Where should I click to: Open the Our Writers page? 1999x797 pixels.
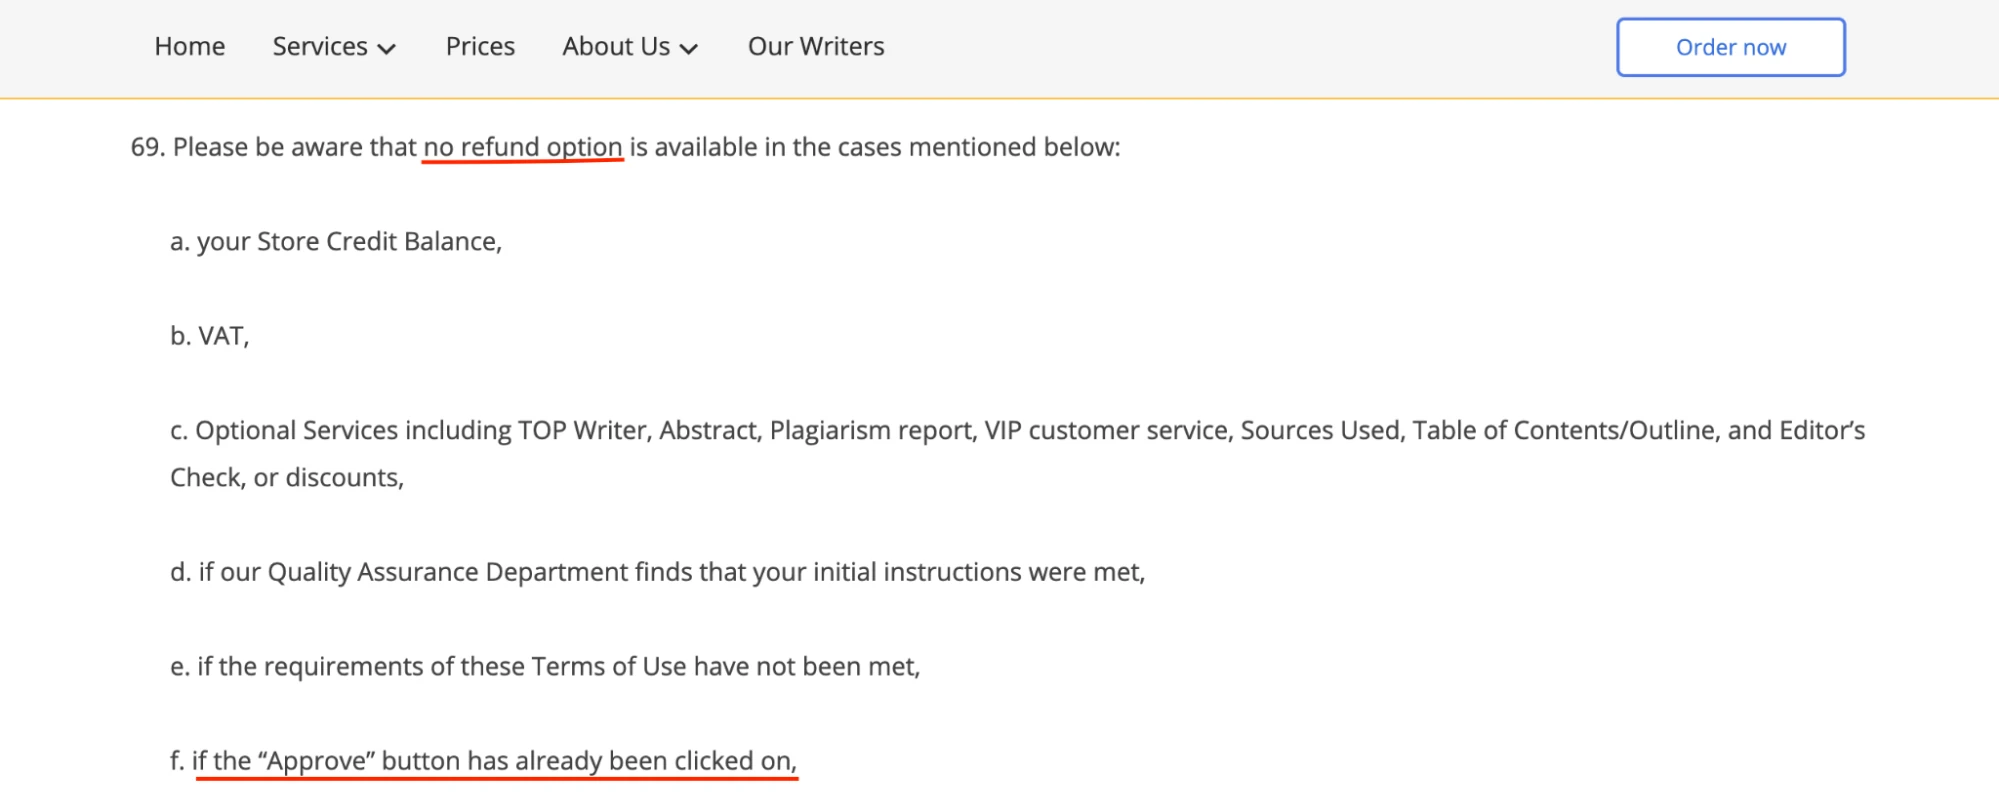pyautogui.click(x=816, y=47)
